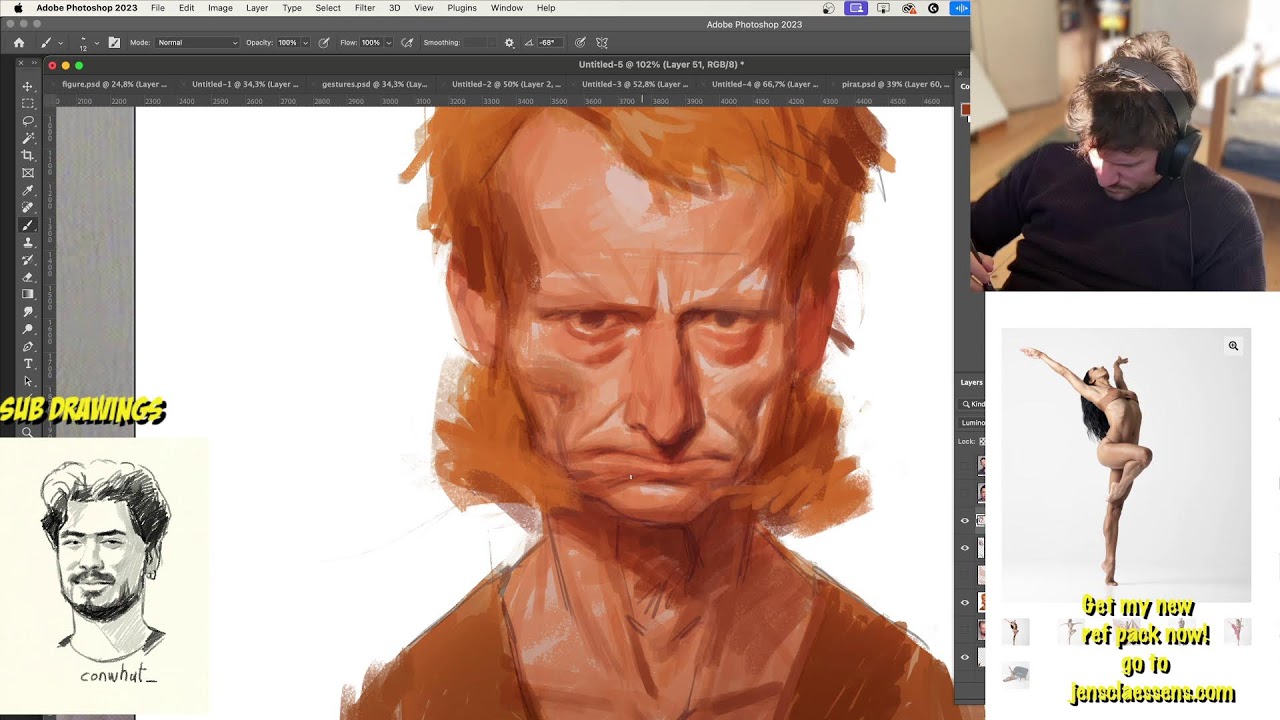The image size is (1280, 720).
Task: Open Help menu in menu bar
Action: click(546, 8)
